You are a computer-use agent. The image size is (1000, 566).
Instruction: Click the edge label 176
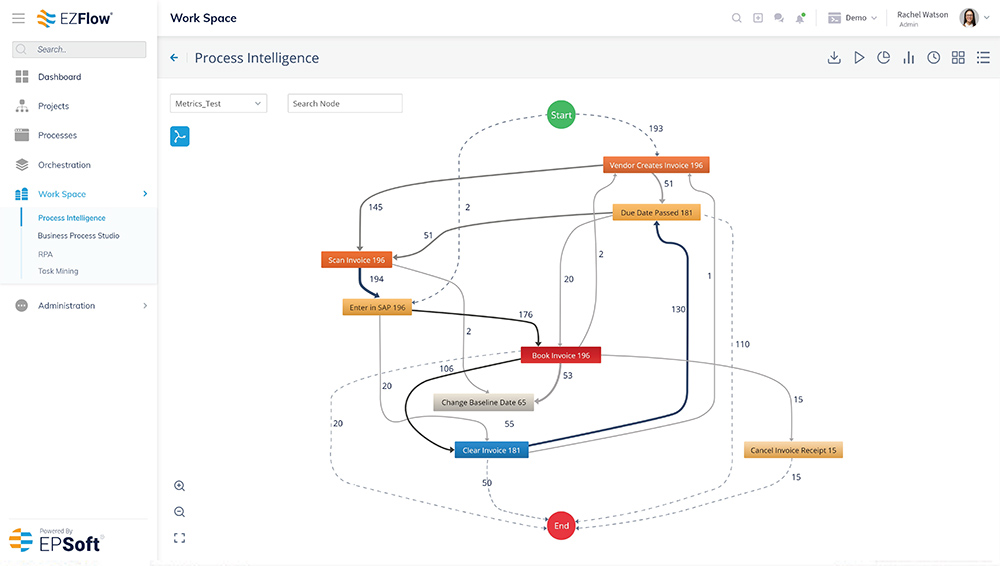coord(526,314)
